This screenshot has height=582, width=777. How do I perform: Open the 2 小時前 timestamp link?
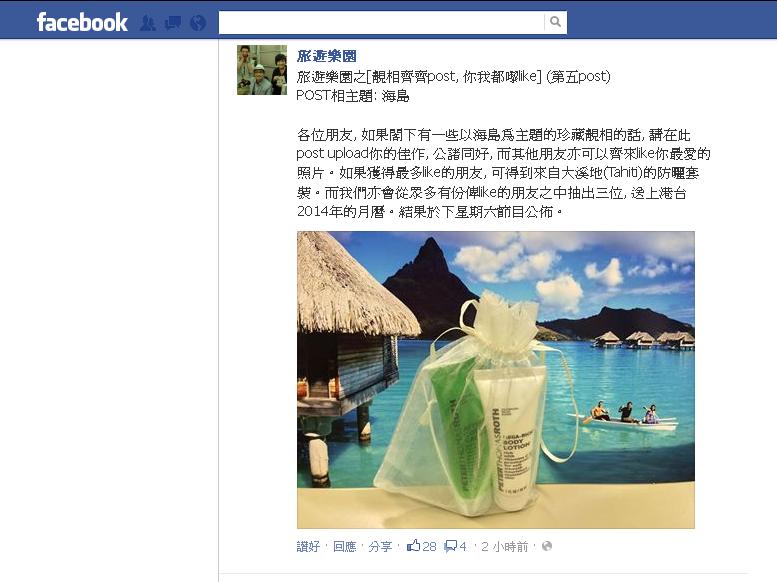pyautogui.click(x=504, y=546)
